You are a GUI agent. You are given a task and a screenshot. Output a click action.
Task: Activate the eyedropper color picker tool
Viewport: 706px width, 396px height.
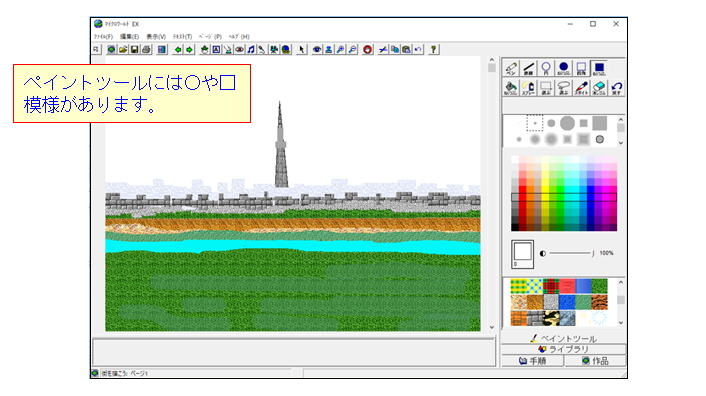click(x=581, y=88)
